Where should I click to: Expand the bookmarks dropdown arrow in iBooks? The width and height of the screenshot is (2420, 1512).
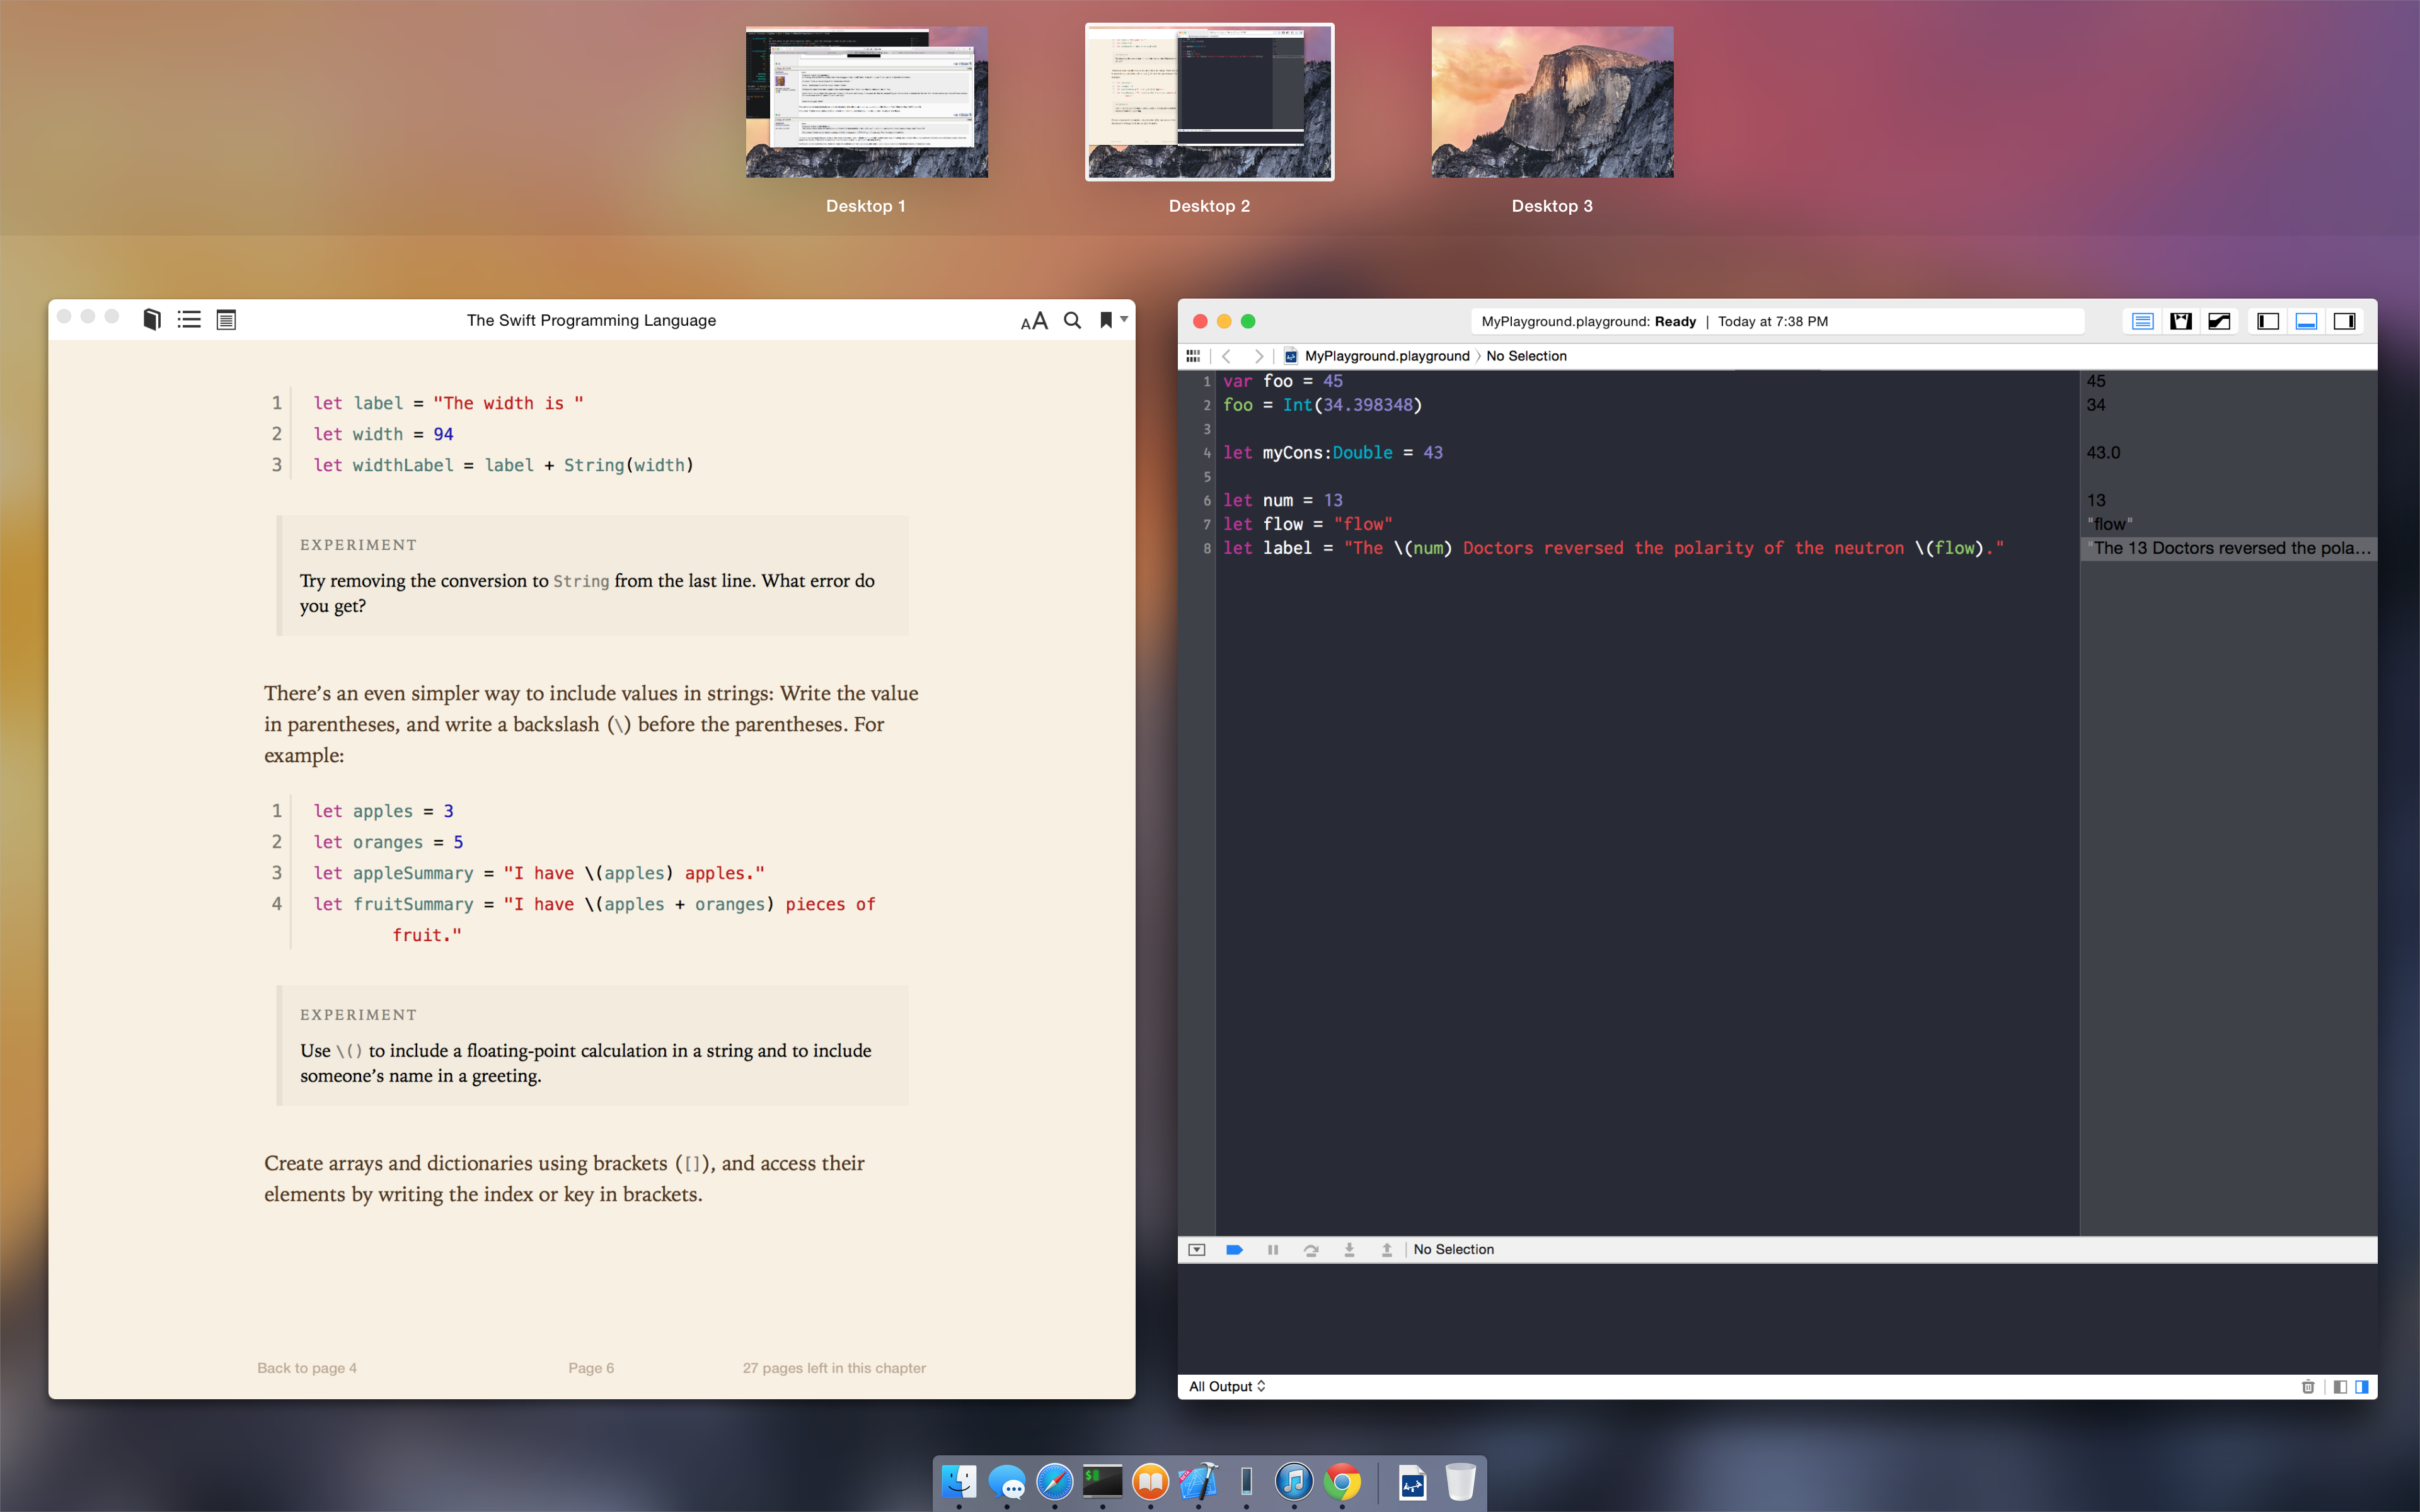click(1124, 320)
